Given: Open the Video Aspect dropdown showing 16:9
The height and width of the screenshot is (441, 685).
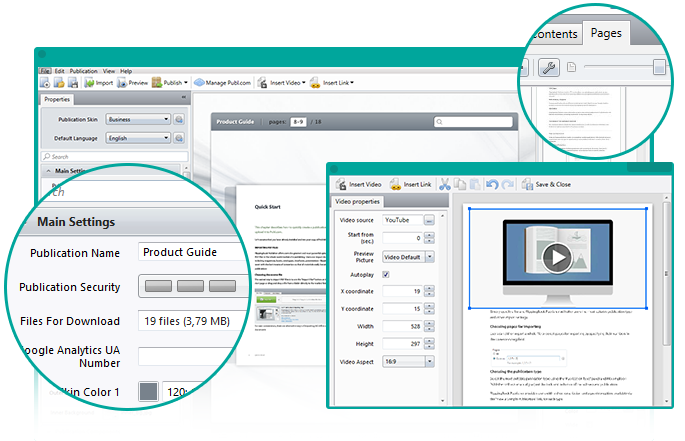Looking at the screenshot, I should click(408, 361).
